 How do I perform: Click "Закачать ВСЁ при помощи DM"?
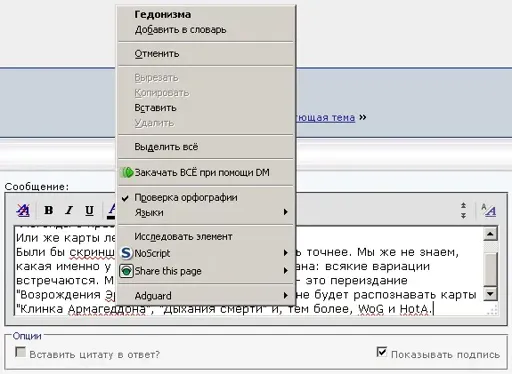(206, 173)
